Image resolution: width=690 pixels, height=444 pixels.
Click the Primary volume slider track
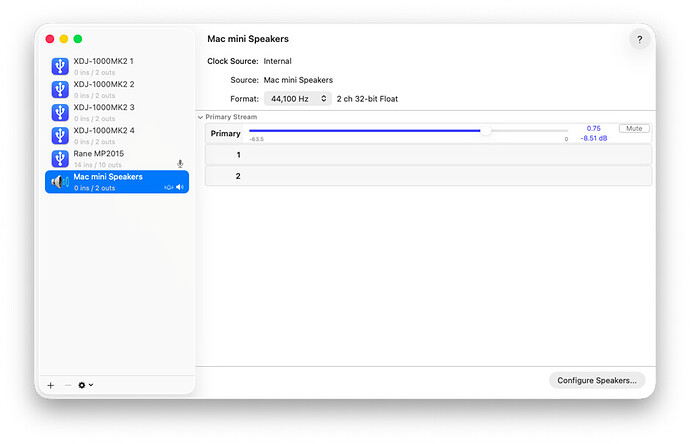click(x=400, y=130)
